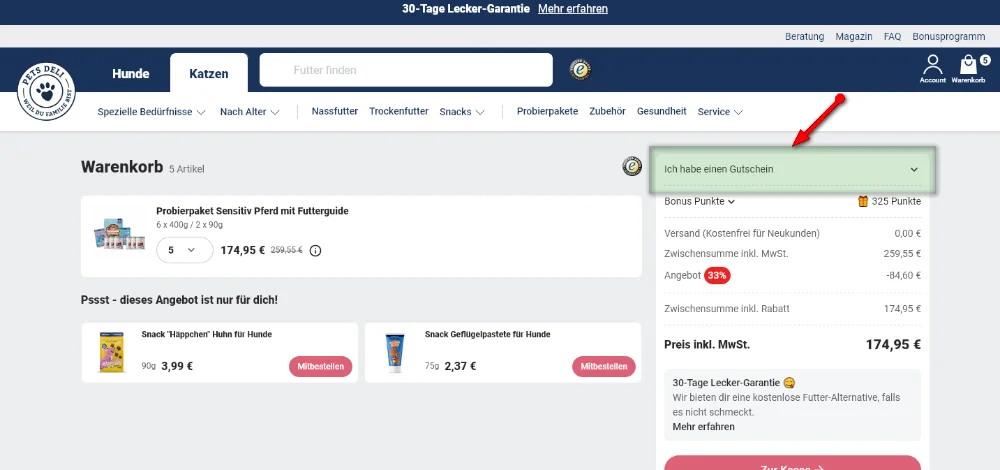Click the 'Futter finden' search field
The width and height of the screenshot is (1000, 470).
click(406, 70)
